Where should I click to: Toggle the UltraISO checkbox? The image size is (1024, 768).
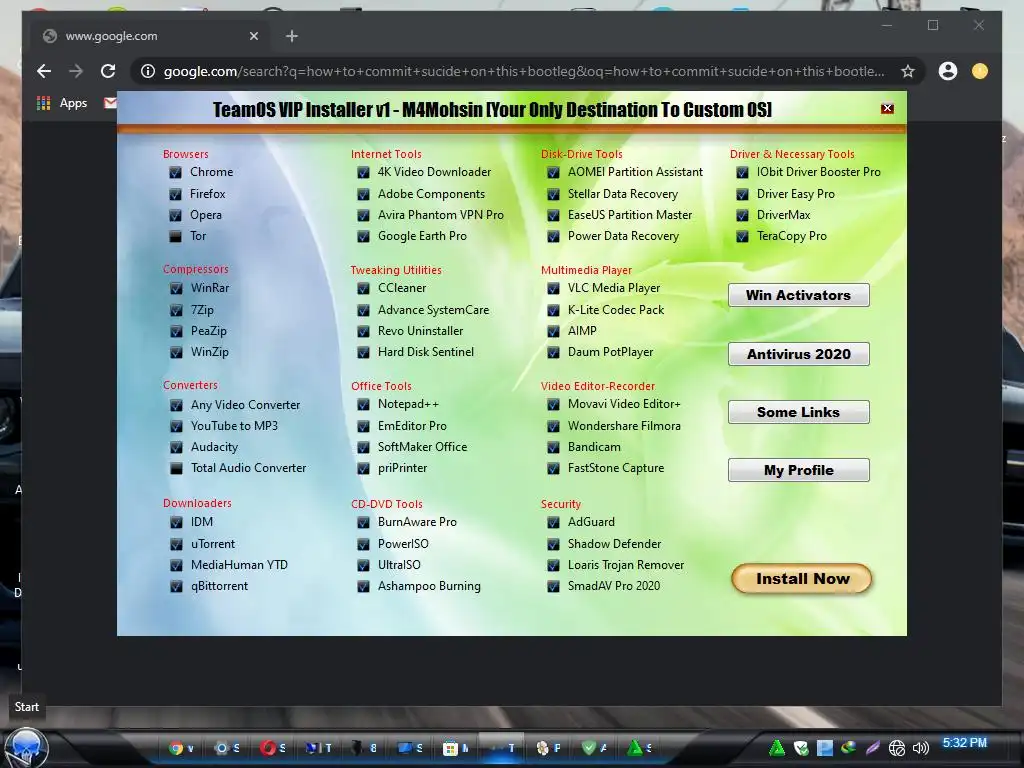(x=363, y=566)
